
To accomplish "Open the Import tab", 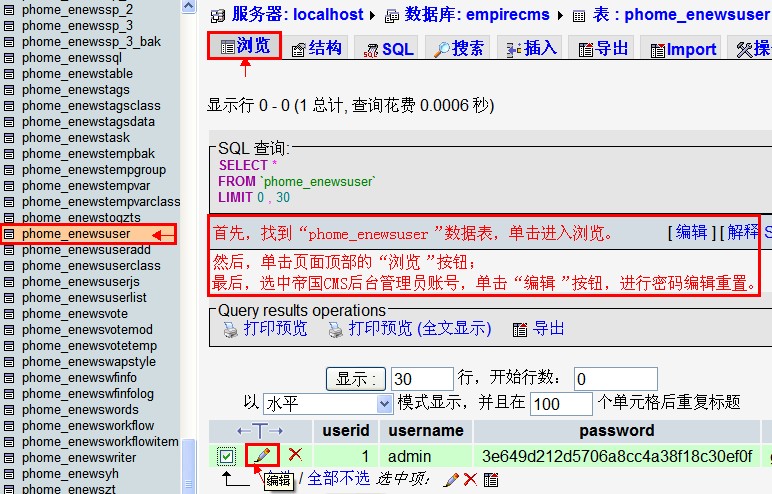I will (682, 49).
